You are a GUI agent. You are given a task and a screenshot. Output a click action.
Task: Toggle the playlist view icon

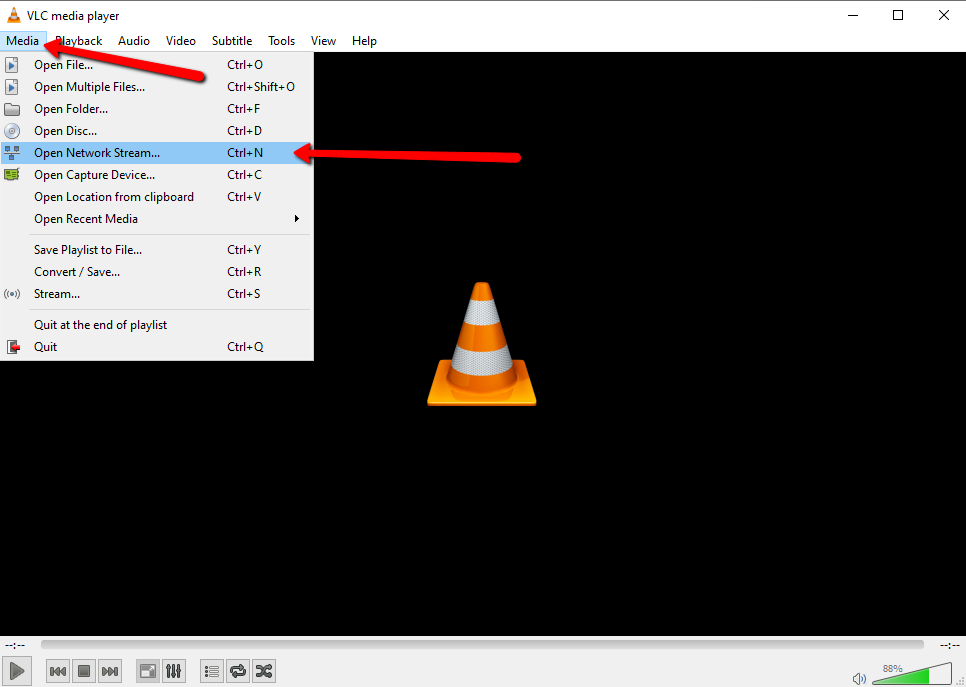212,671
